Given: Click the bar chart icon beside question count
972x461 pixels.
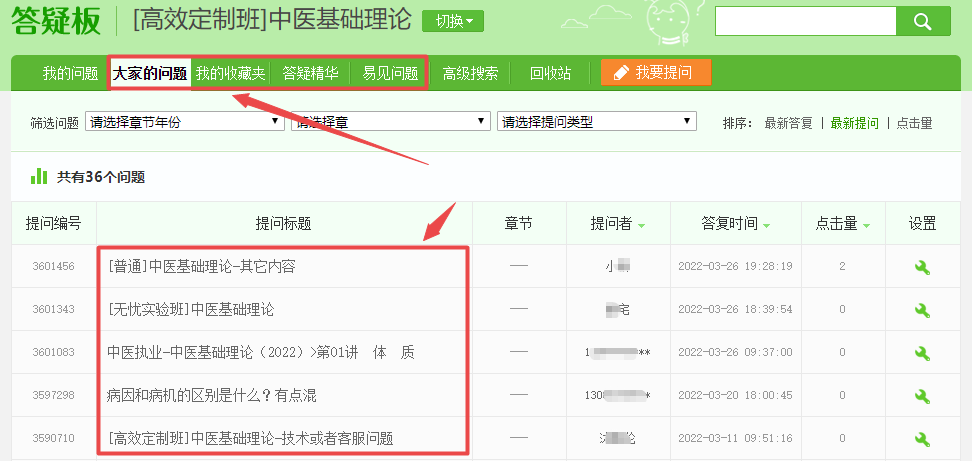Looking at the screenshot, I should point(39,176).
